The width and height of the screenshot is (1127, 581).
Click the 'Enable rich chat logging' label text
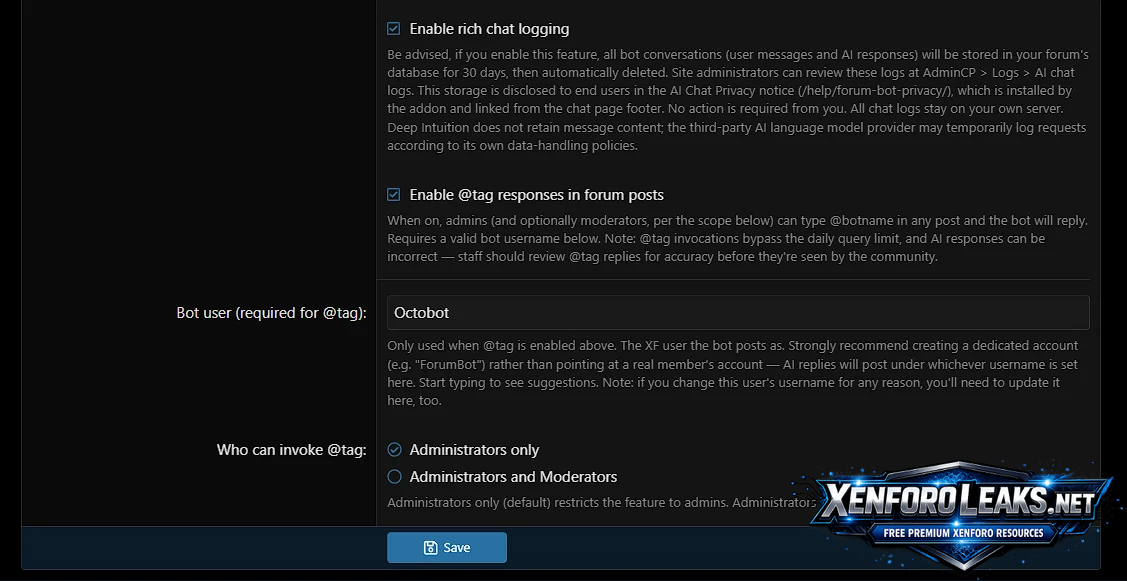pos(489,29)
